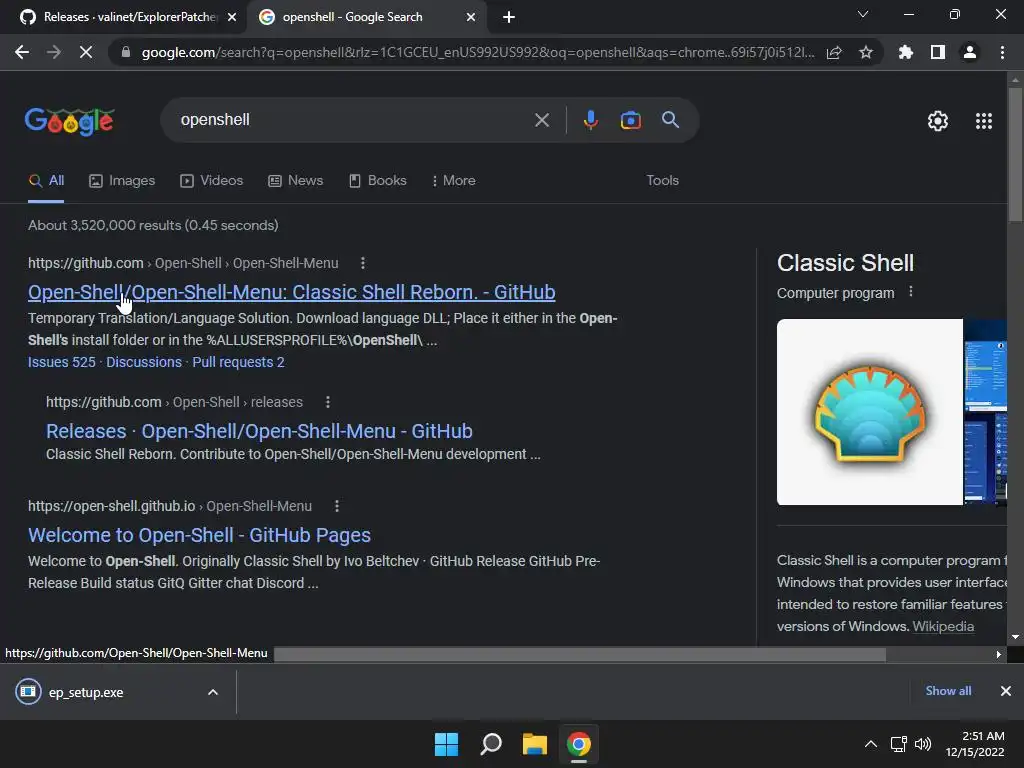Submit search with magnifier icon
The height and width of the screenshot is (768, 1024).
pos(670,120)
